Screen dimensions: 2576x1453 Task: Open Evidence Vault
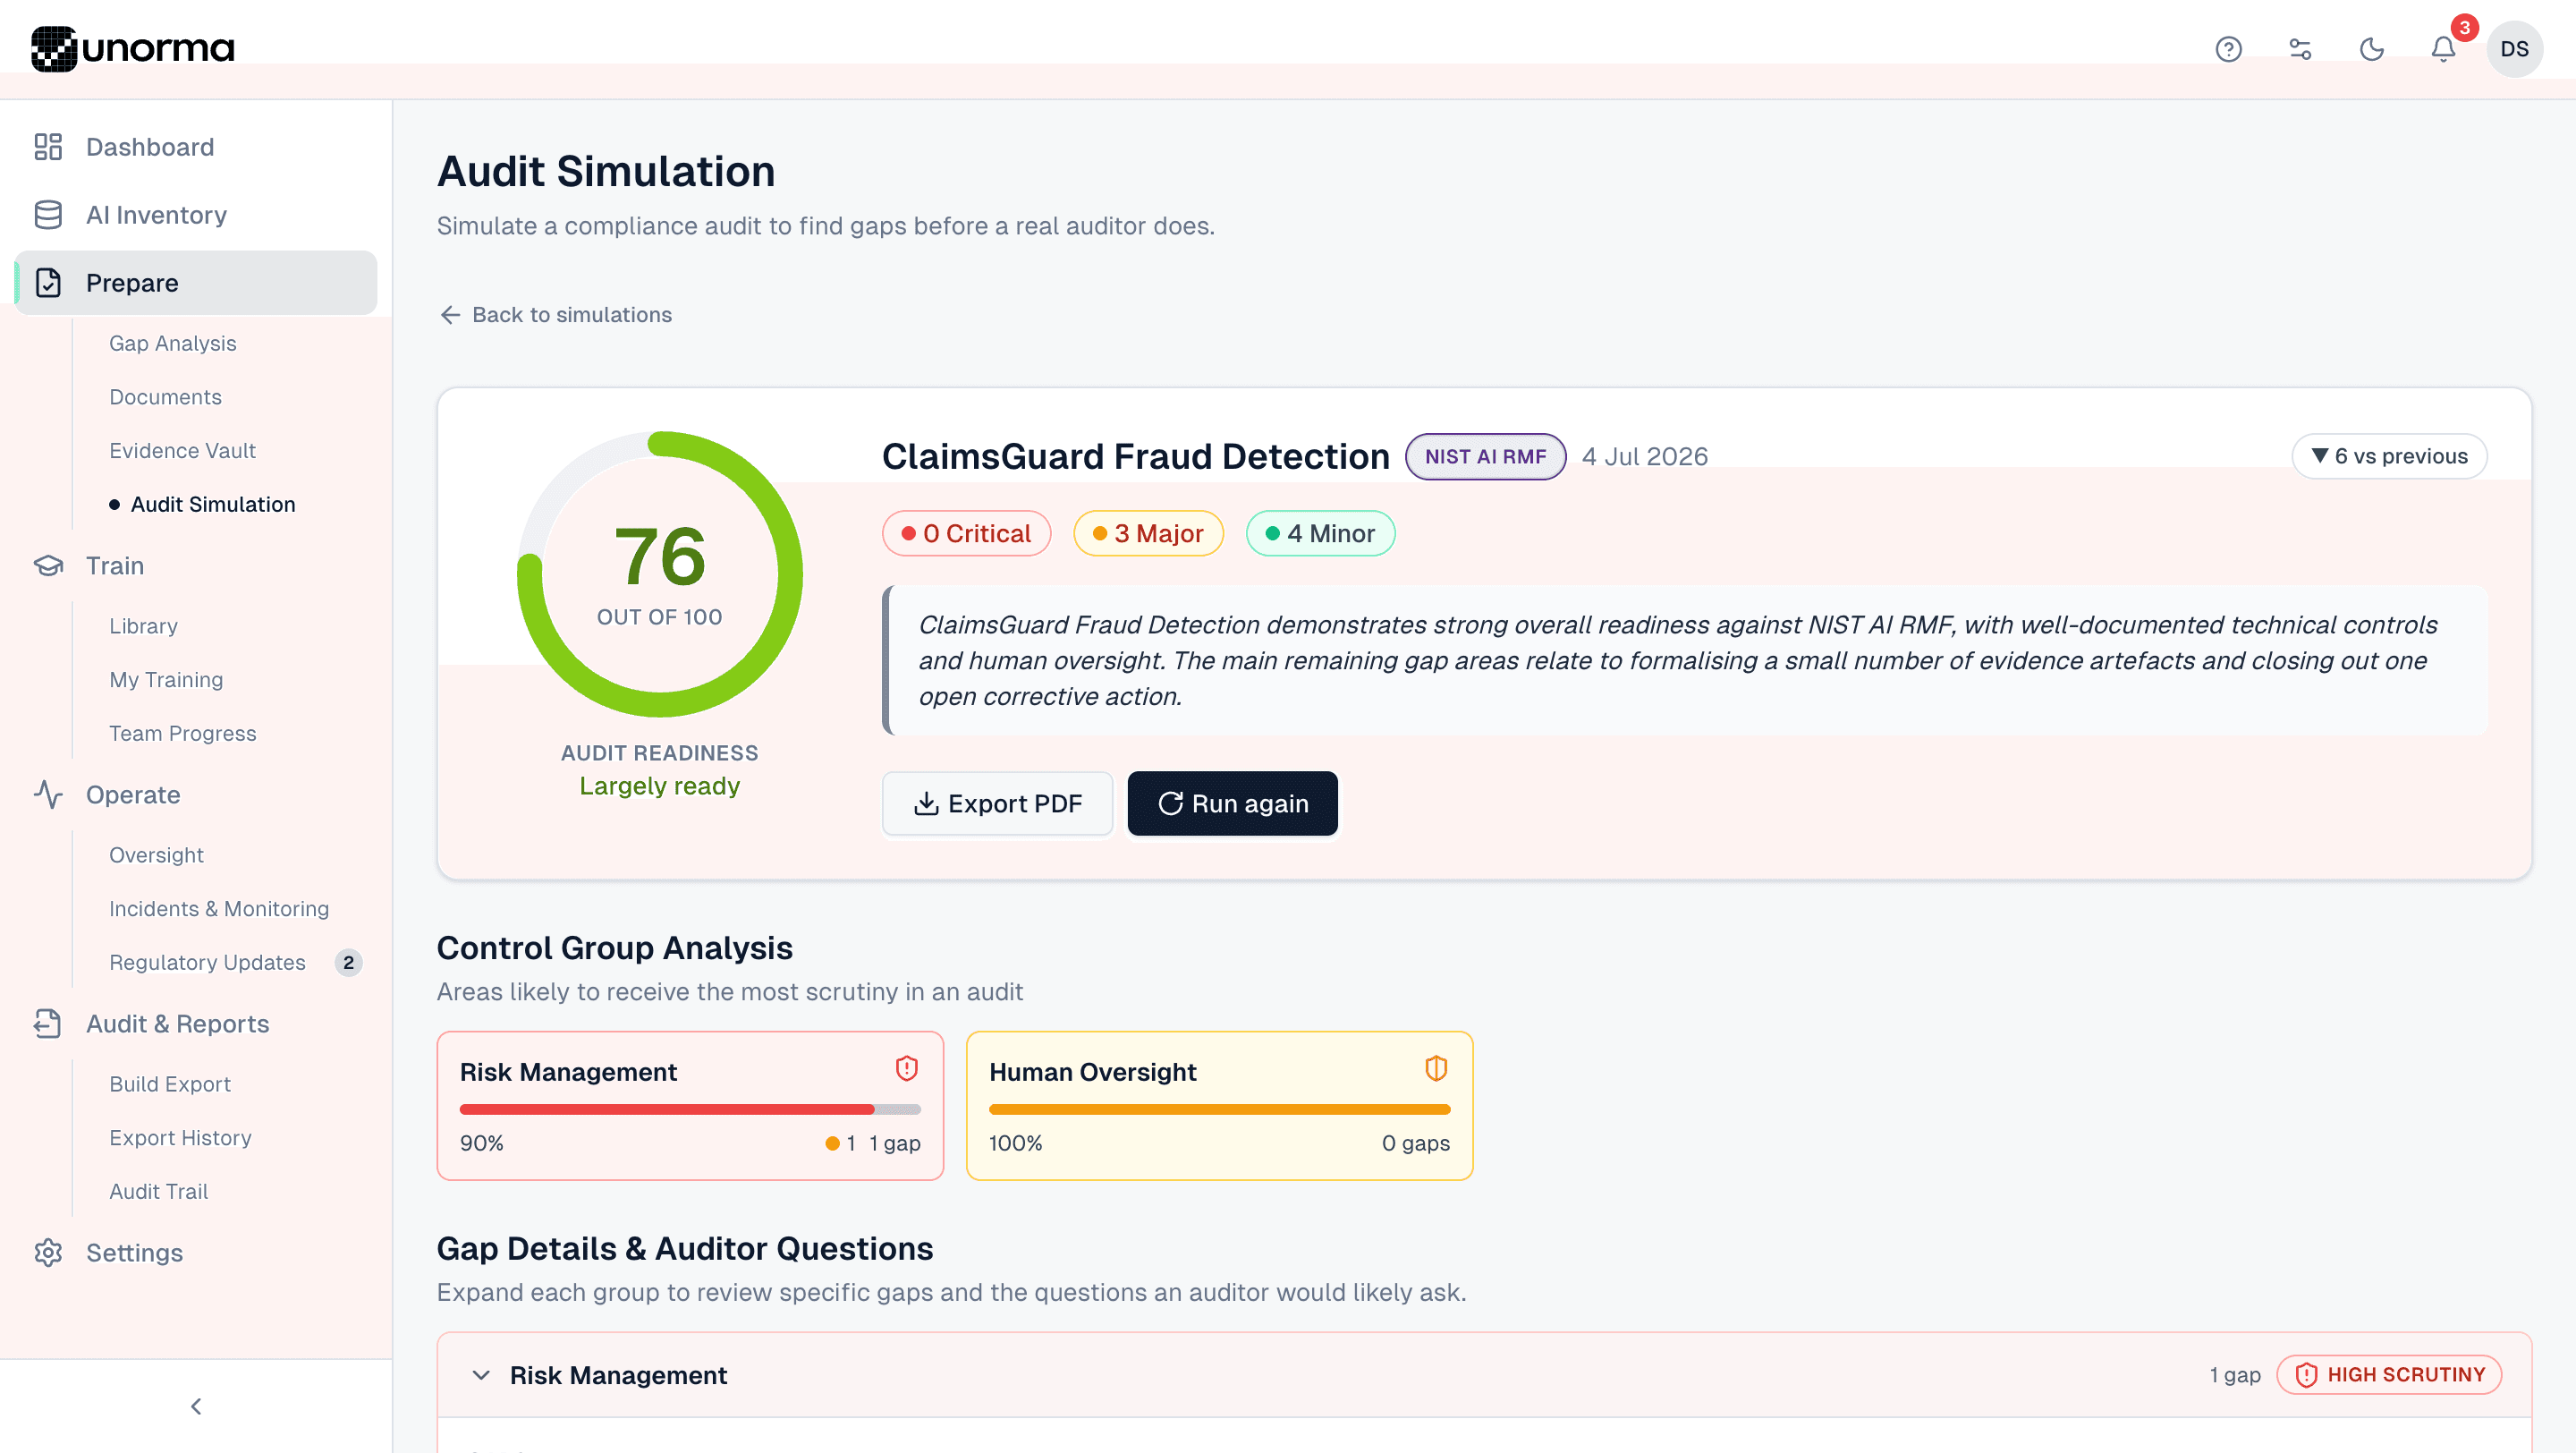pyautogui.click(x=183, y=451)
